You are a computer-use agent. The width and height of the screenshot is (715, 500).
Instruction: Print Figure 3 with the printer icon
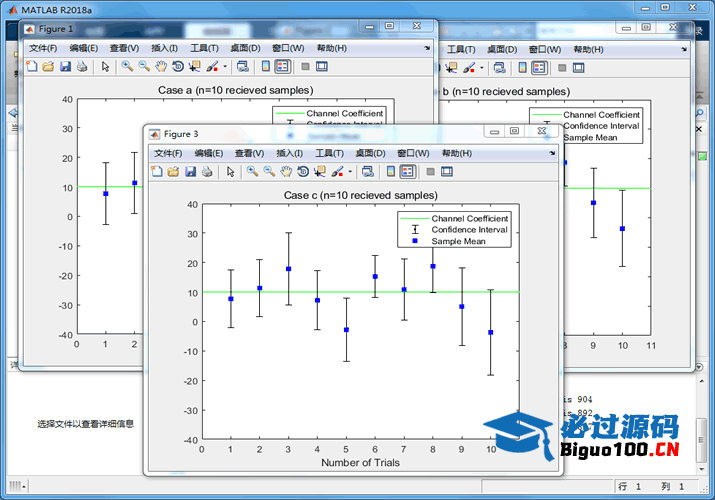[x=206, y=172]
